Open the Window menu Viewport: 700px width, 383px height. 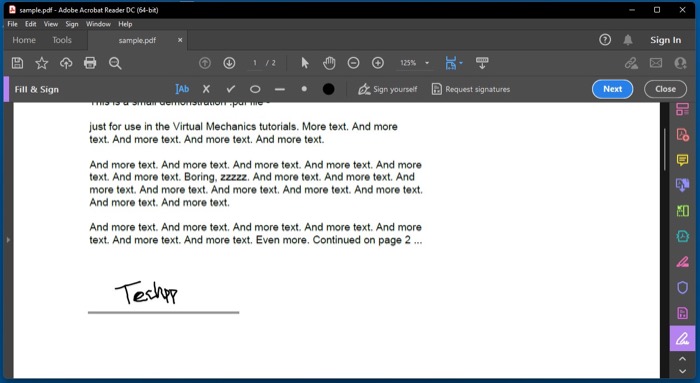[98, 24]
